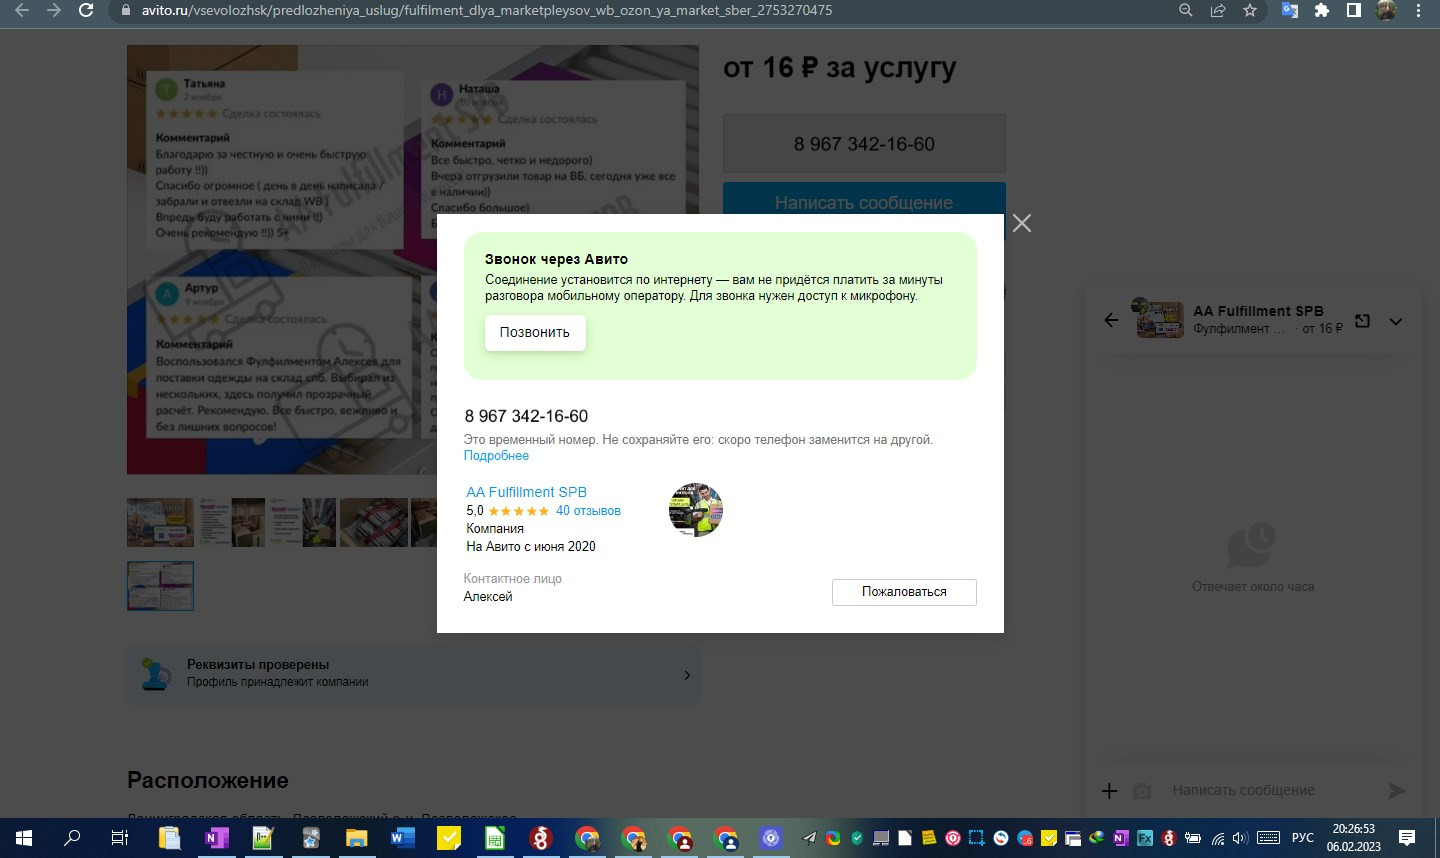Click the battery power tray icon
This screenshot has height=858, width=1440.
pyautogui.click(x=1193, y=838)
